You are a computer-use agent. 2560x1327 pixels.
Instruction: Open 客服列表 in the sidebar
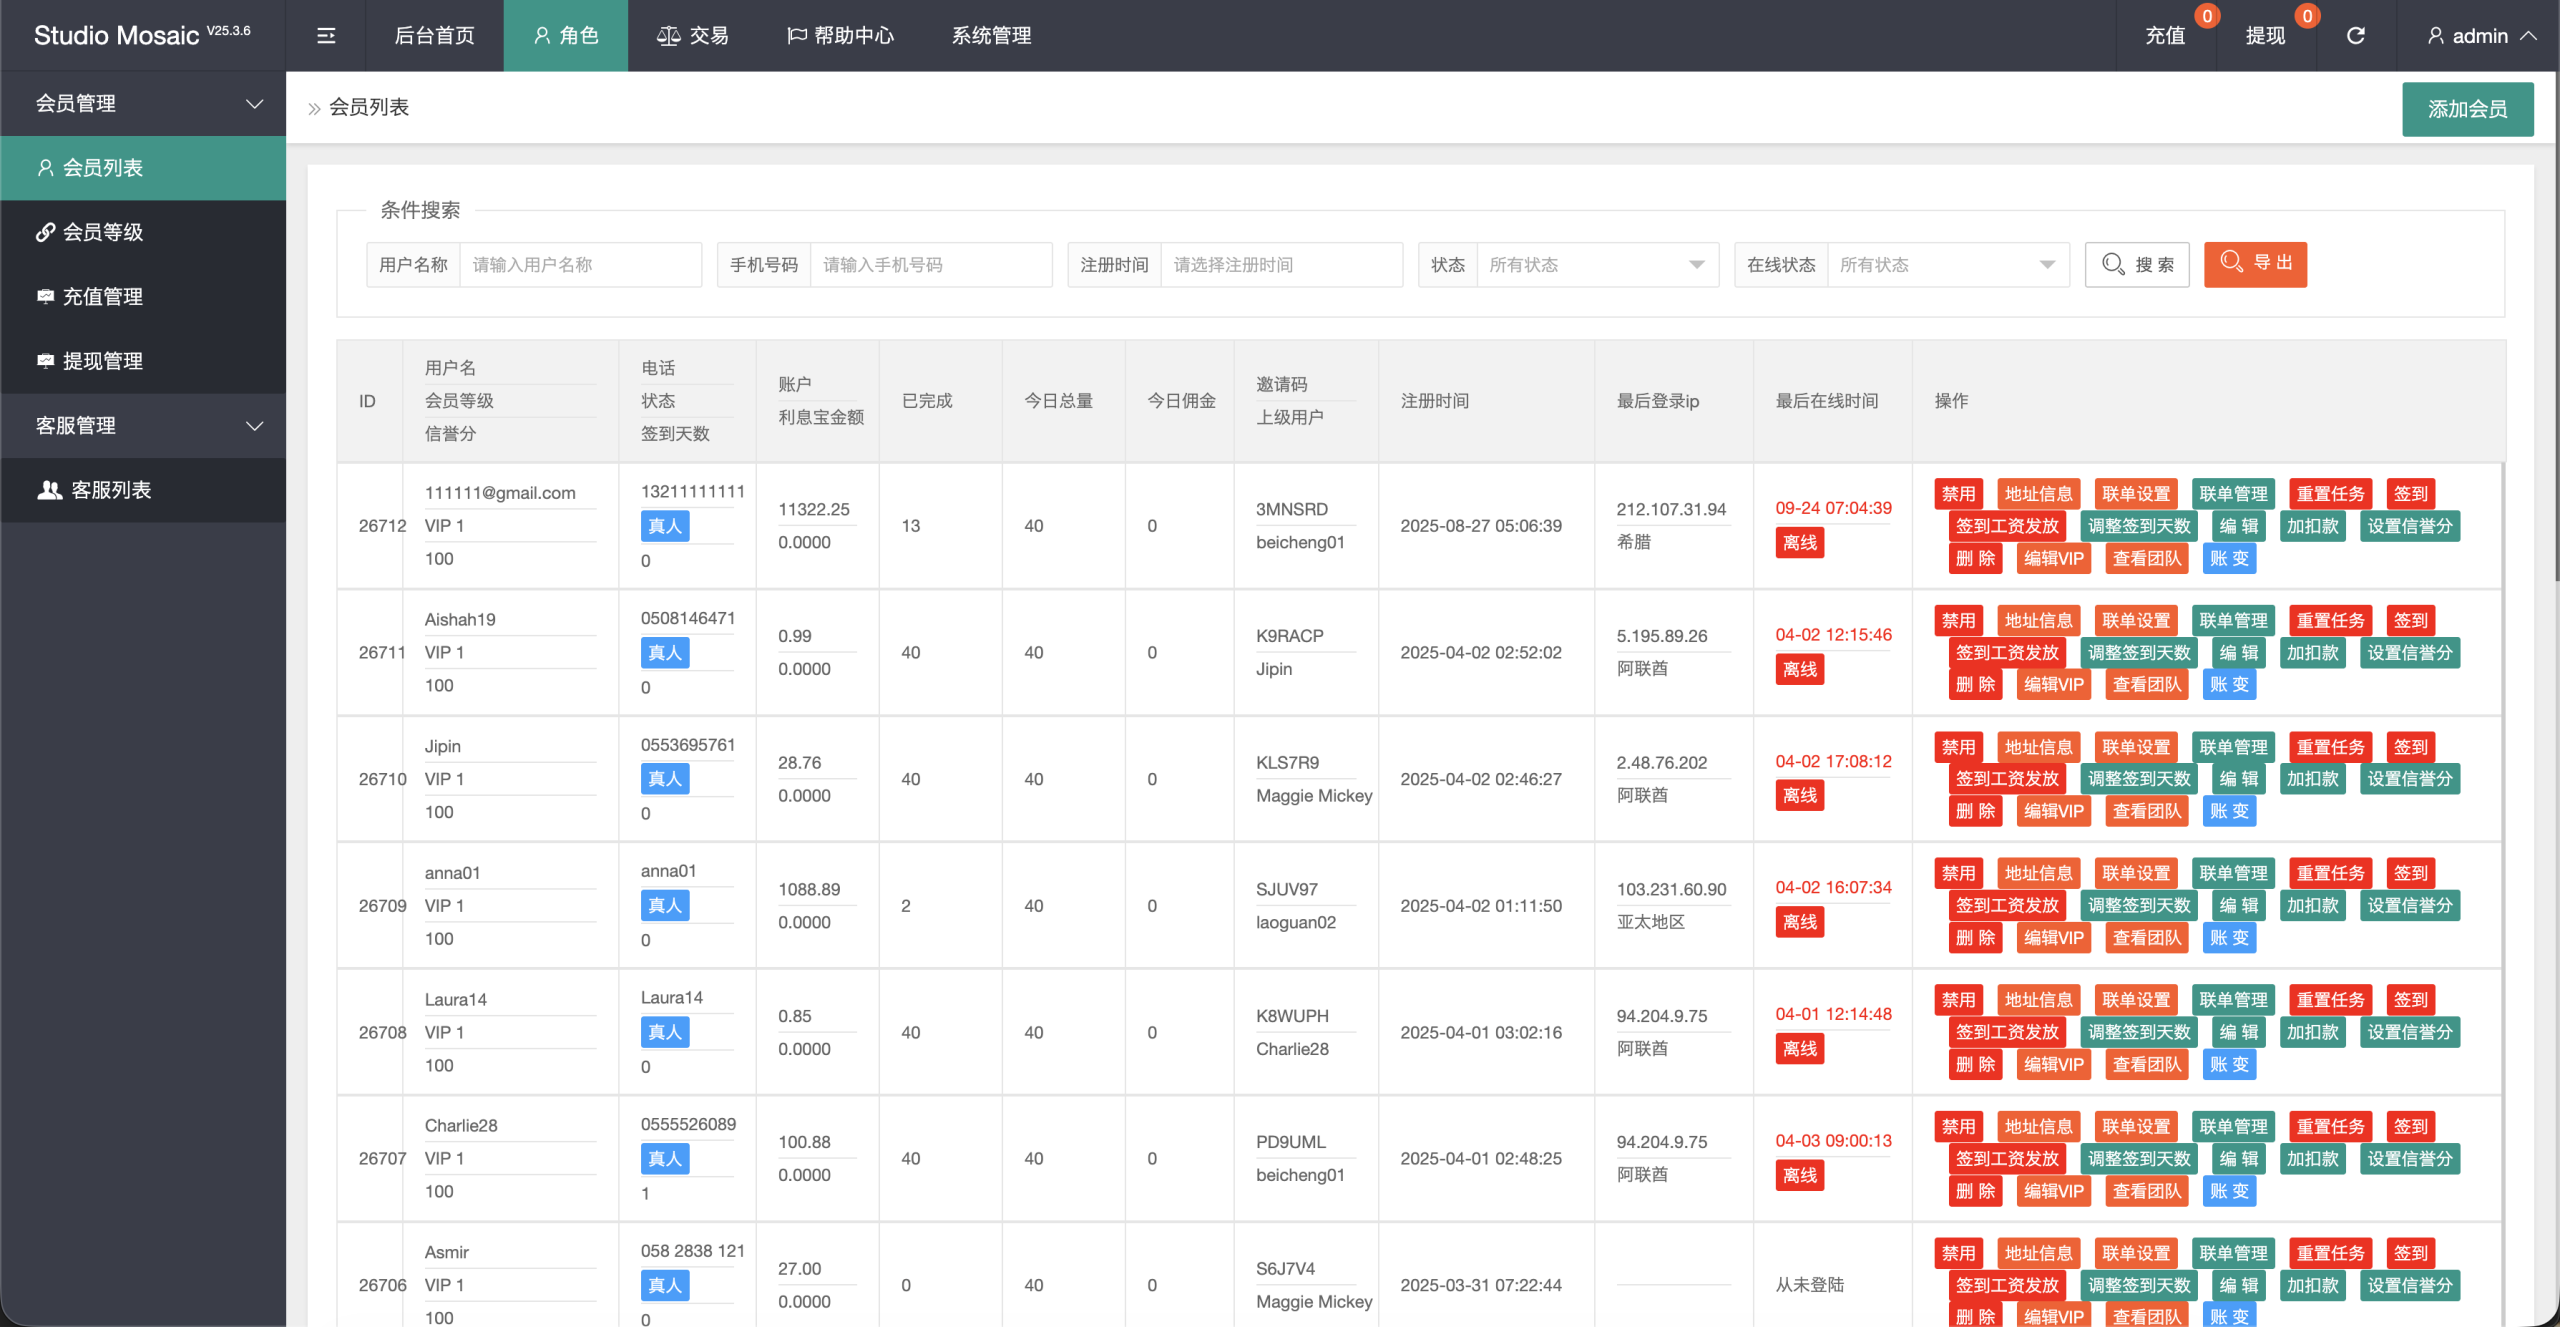point(110,490)
